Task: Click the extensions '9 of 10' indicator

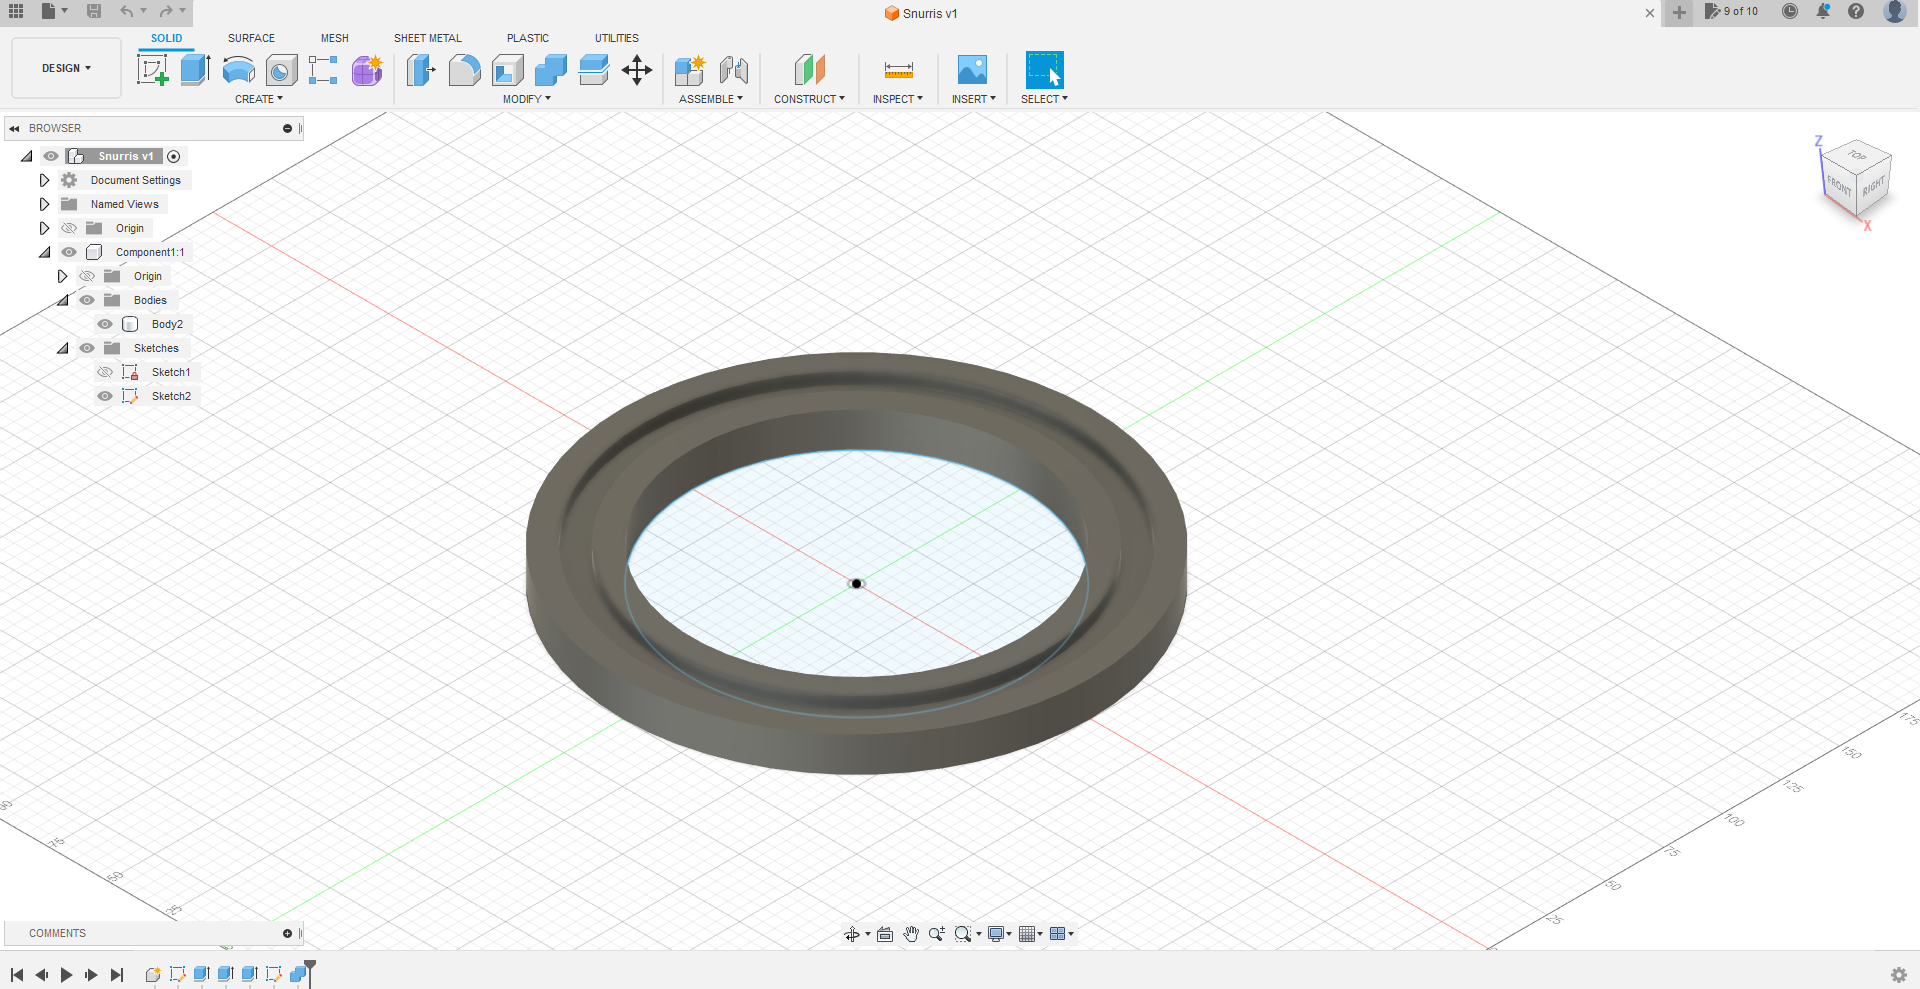Action: (x=1732, y=12)
